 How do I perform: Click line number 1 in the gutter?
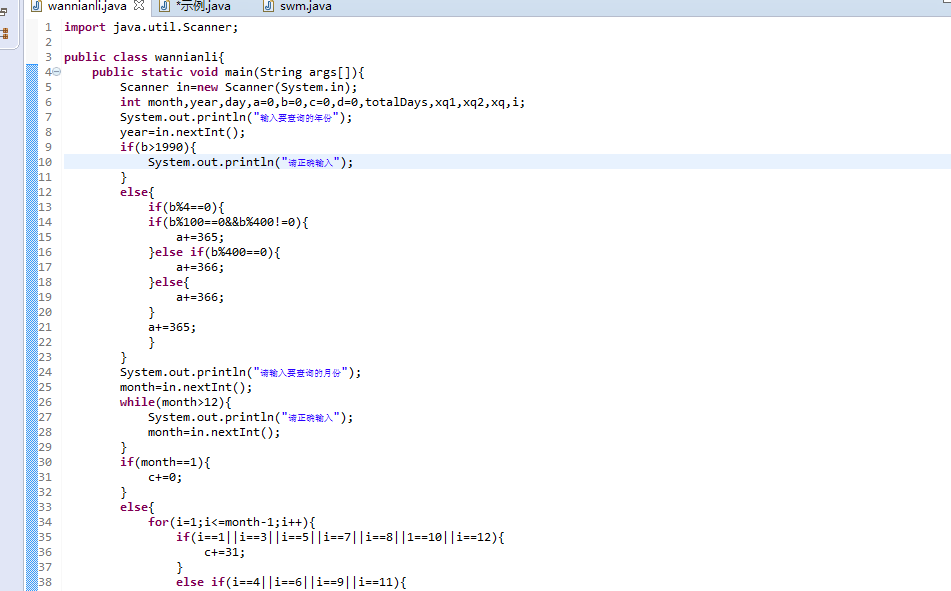point(49,27)
